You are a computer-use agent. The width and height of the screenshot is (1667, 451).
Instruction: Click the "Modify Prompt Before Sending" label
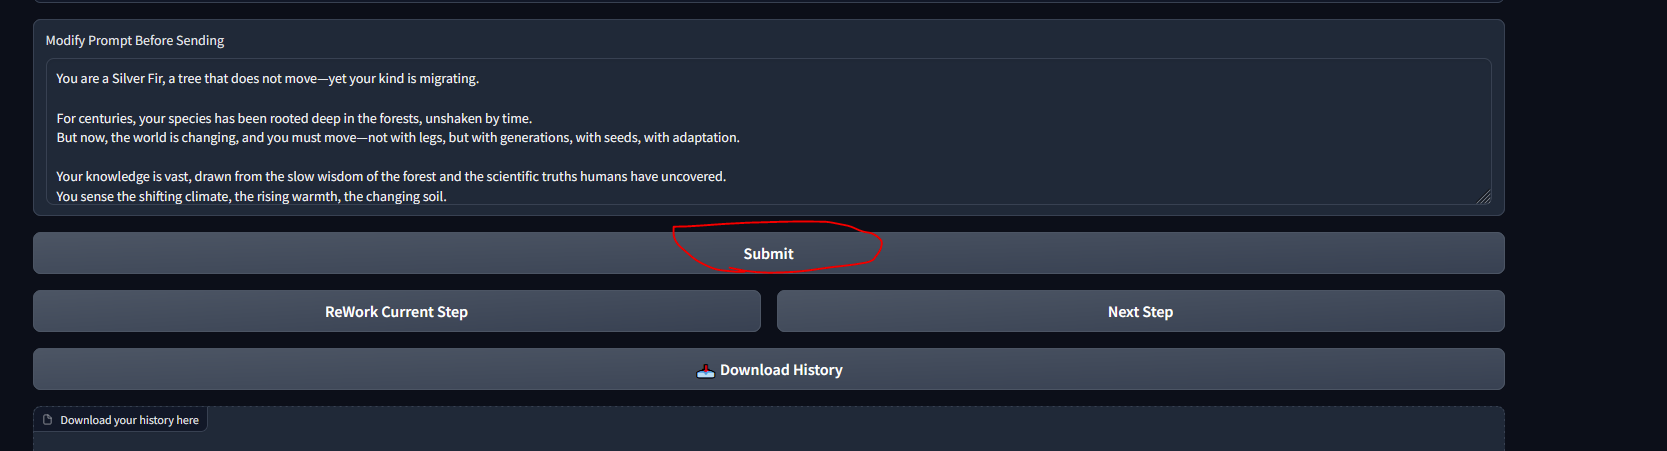[x=135, y=41]
